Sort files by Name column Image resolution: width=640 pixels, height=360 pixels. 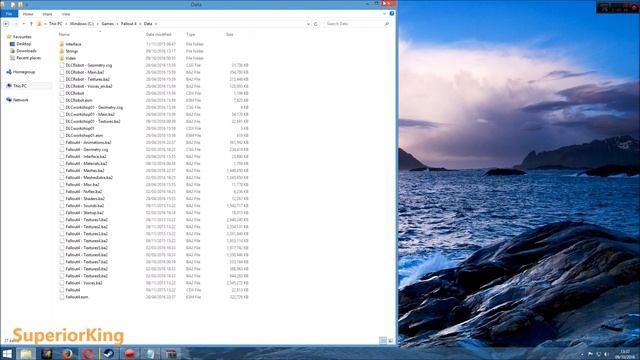click(x=64, y=35)
